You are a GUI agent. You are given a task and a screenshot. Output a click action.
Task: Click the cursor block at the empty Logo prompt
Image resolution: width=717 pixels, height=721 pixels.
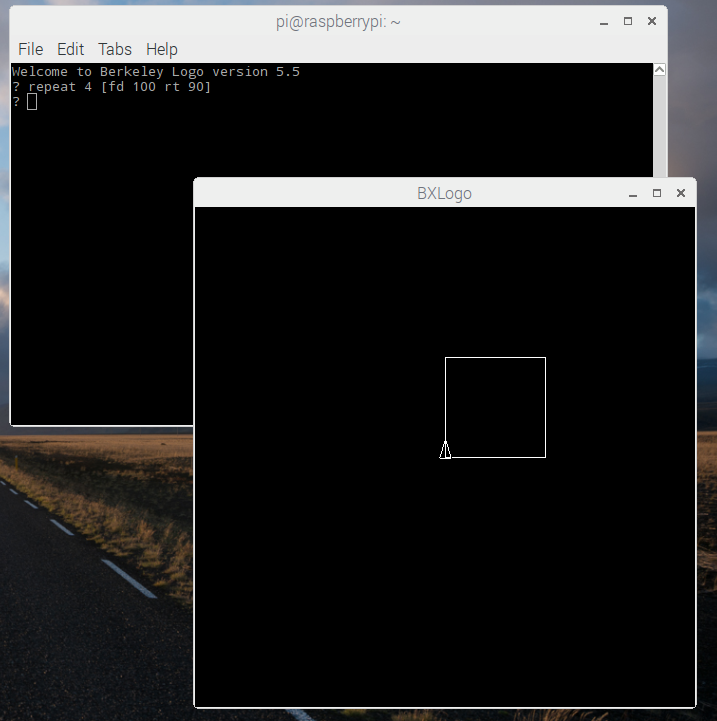pyautogui.click(x=32, y=101)
